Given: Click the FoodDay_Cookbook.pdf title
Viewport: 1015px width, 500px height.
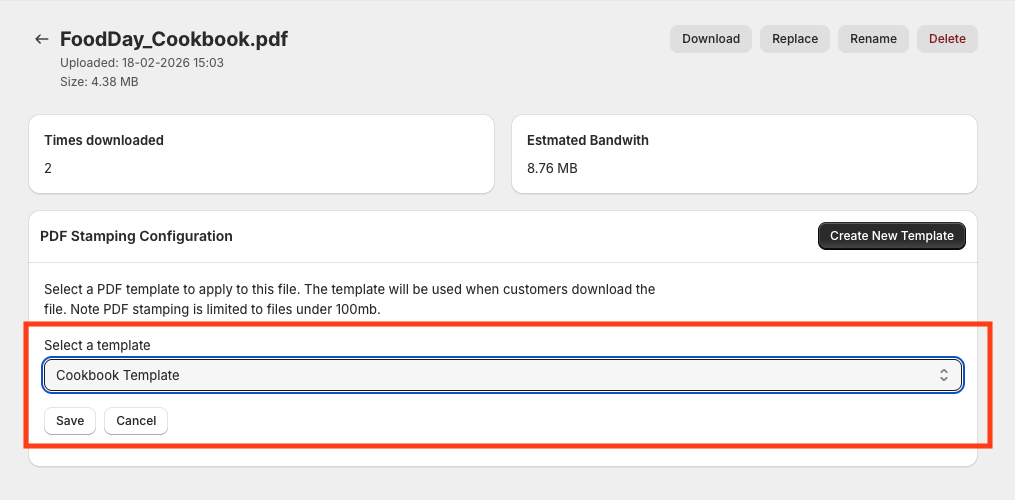Looking at the screenshot, I should [x=174, y=39].
